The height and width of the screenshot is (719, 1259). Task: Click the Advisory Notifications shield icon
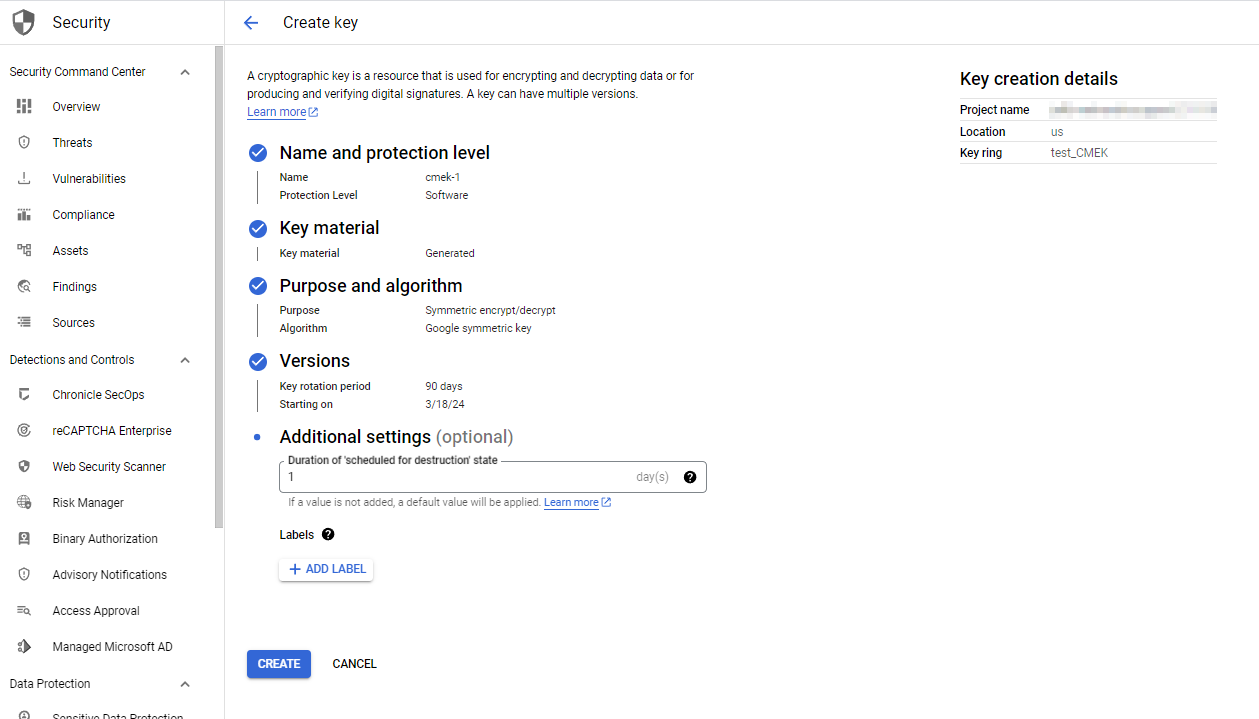coord(25,574)
